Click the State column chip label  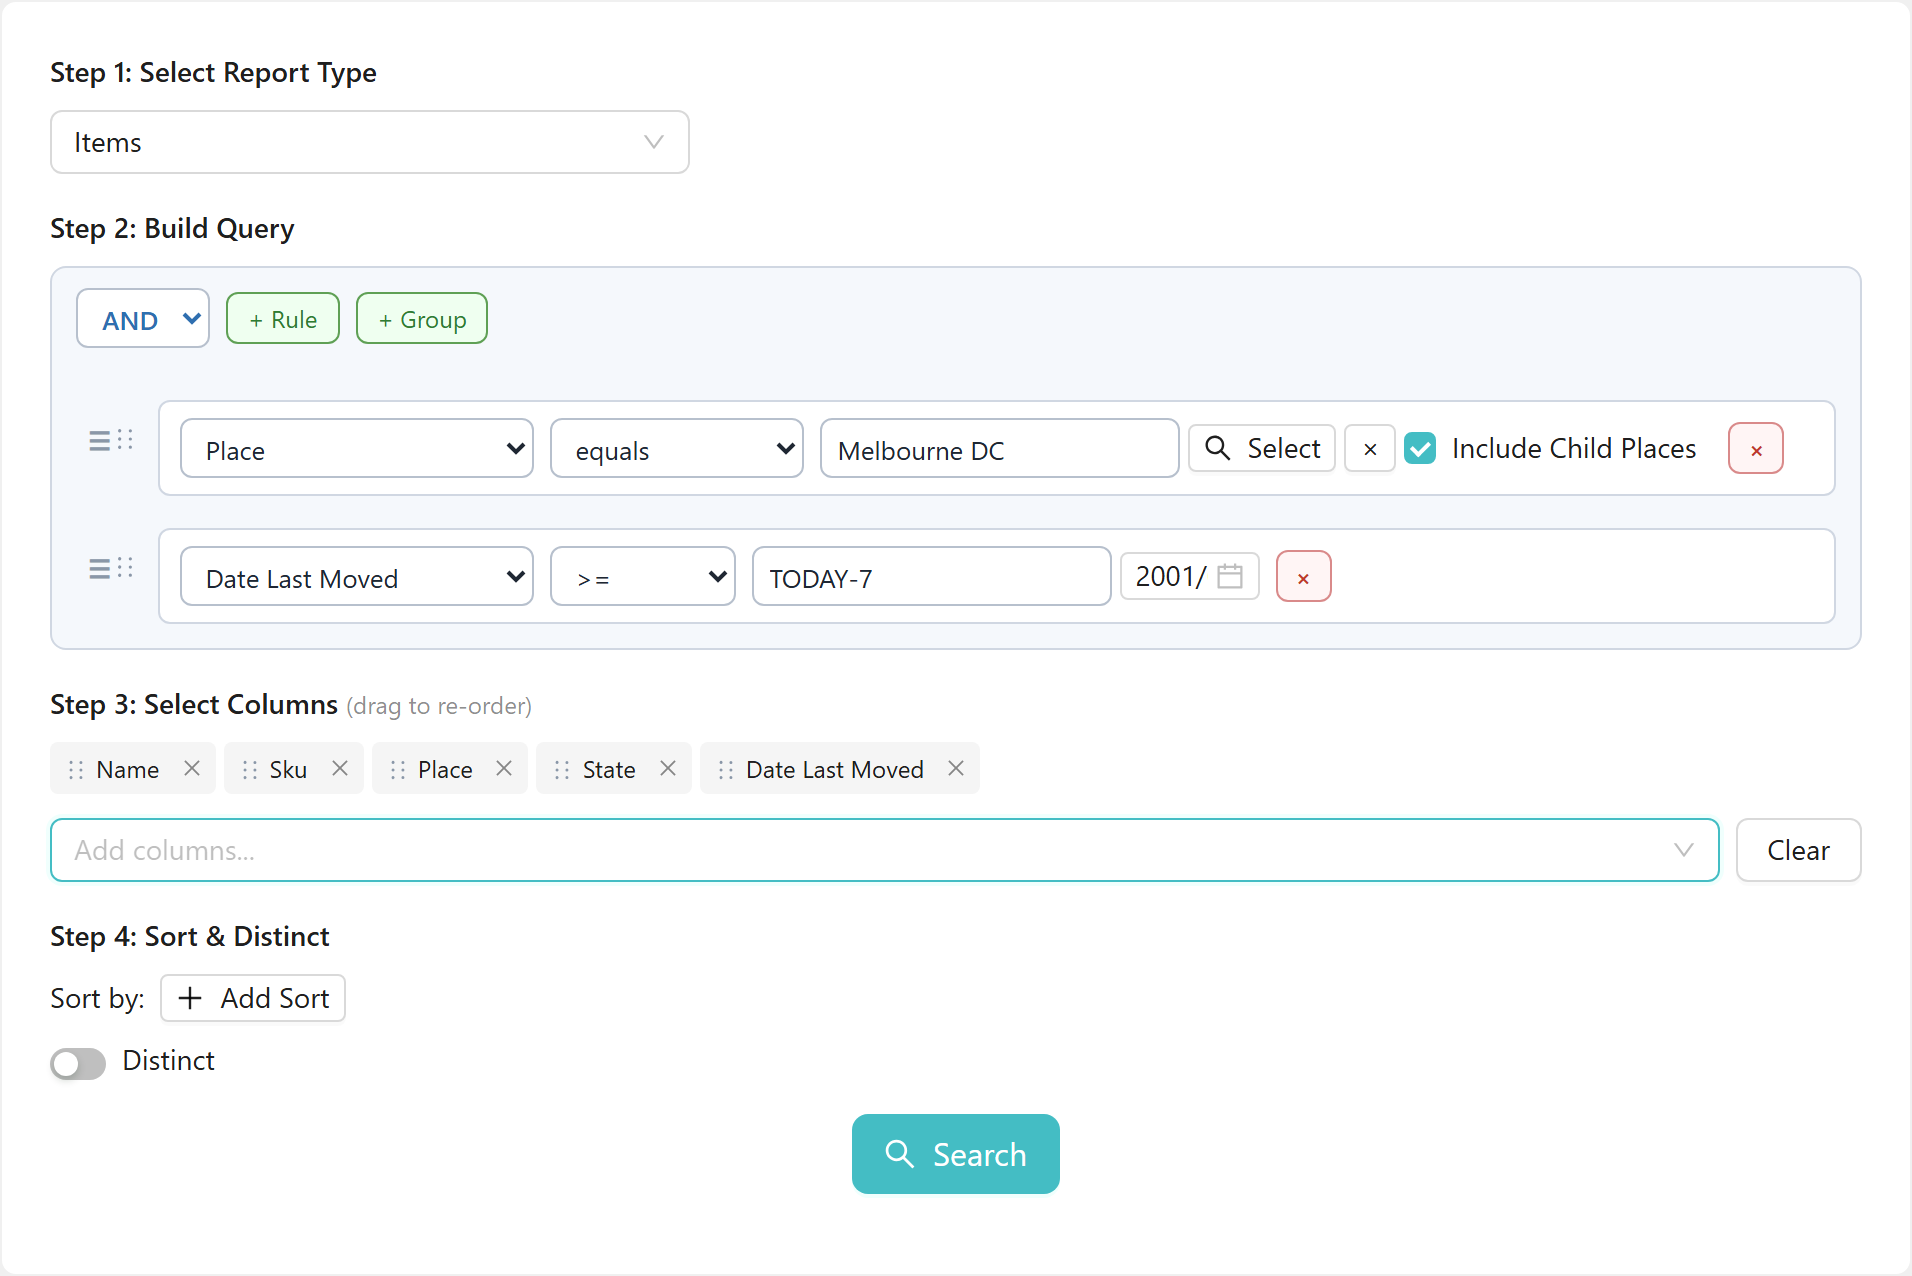click(x=609, y=769)
